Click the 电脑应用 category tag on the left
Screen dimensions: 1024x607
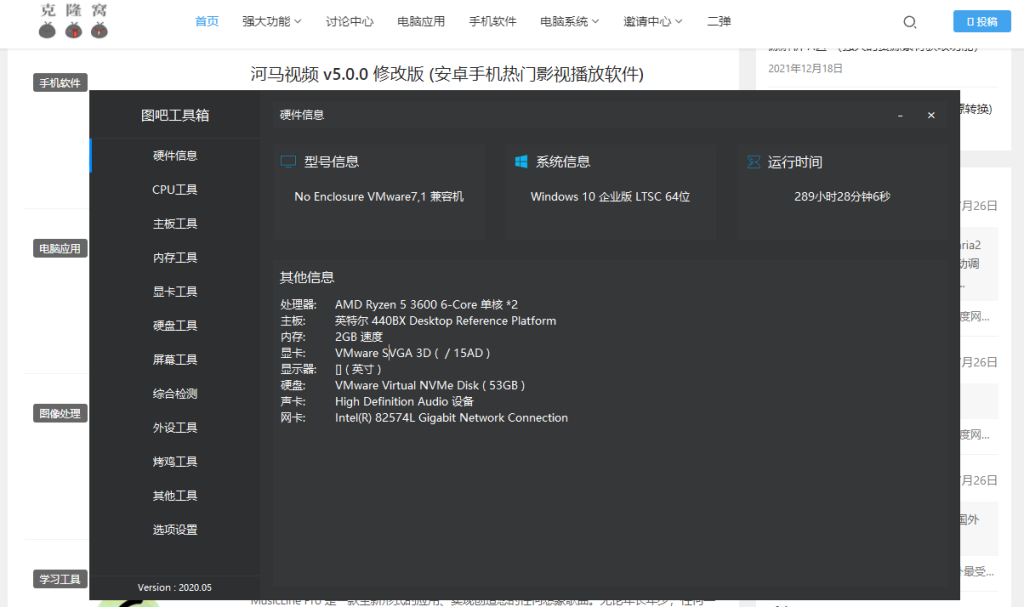60,248
